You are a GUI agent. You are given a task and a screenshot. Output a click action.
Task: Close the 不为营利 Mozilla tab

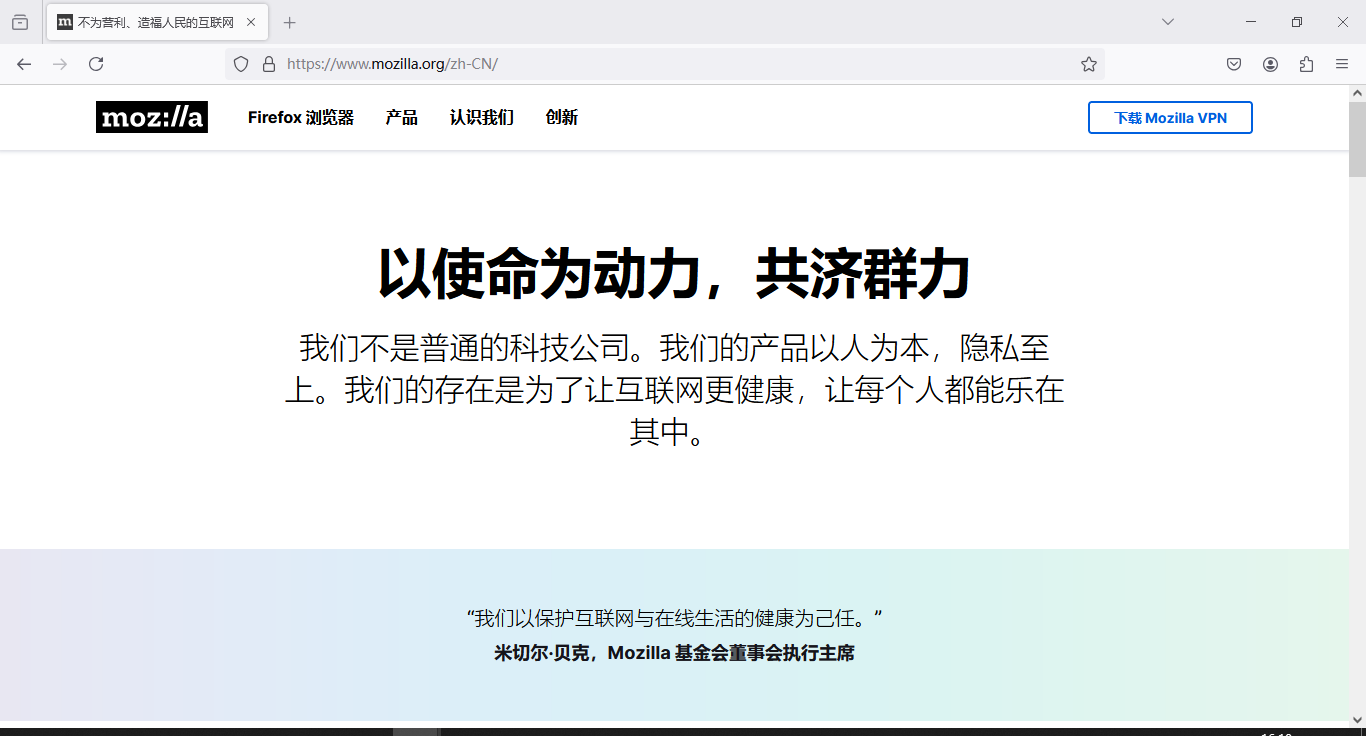click(x=251, y=22)
